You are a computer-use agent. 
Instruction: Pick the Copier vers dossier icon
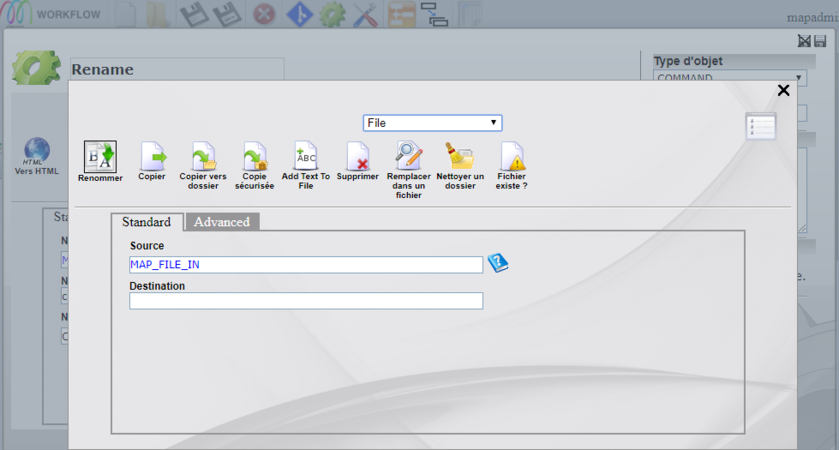coord(203,156)
